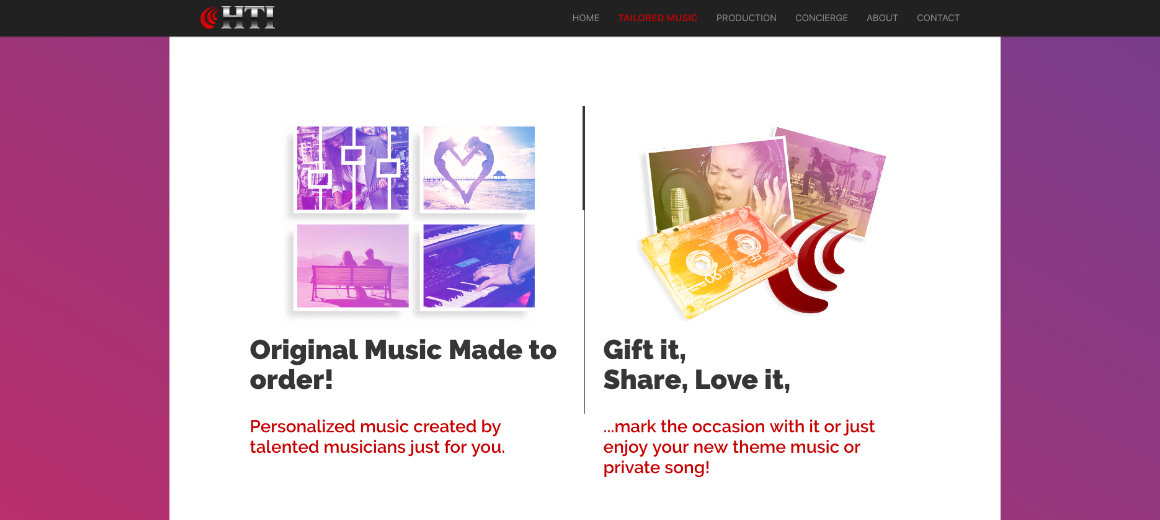This screenshot has width=1160, height=520.
Task: Click the vertical divider line between columns
Action: coord(584,260)
